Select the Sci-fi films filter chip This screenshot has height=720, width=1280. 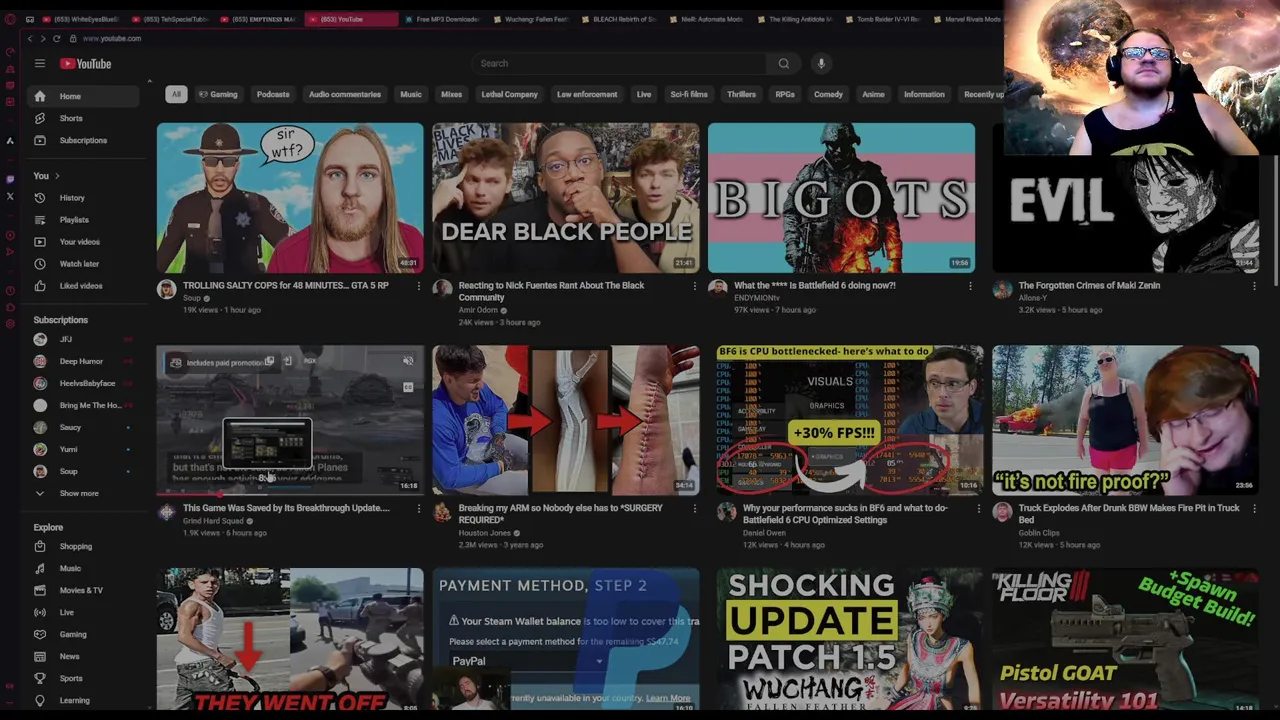pos(689,94)
